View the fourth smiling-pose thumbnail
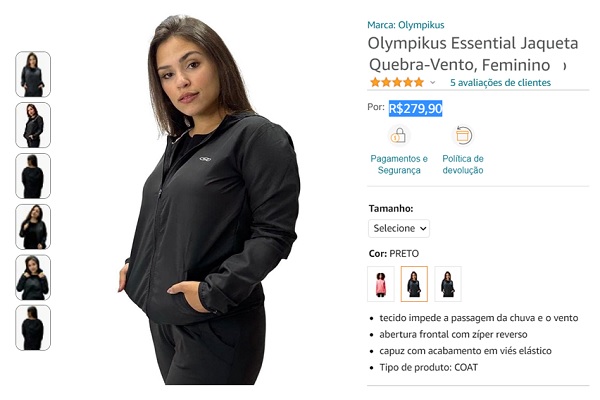This screenshot has width=600, height=400. 33,227
